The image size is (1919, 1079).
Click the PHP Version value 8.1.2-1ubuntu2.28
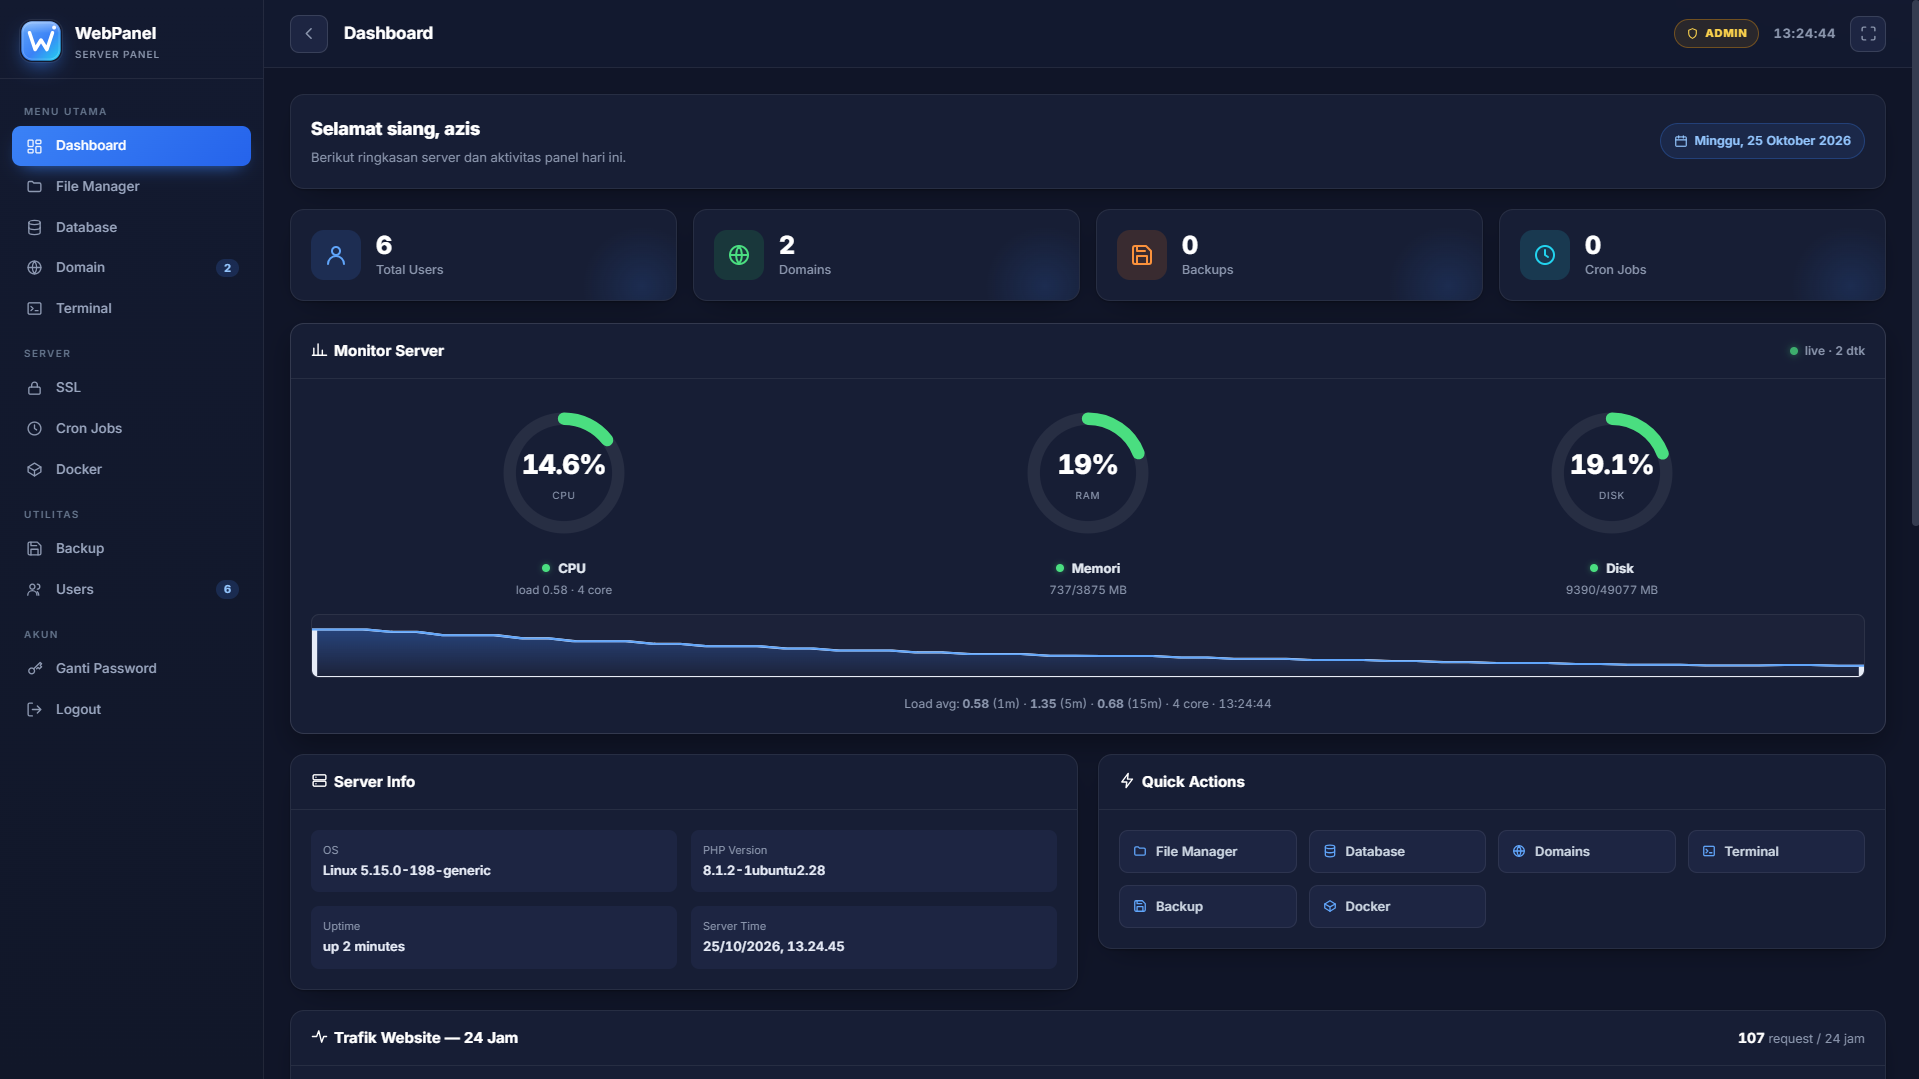(764, 871)
